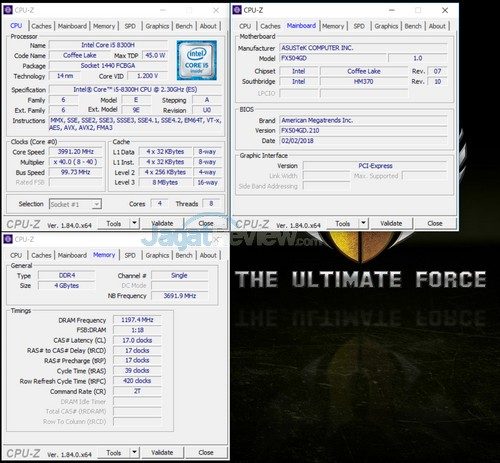This screenshot has height=463, width=500.
Task: Click Validate in the Memory window
Action: (162, 453)
